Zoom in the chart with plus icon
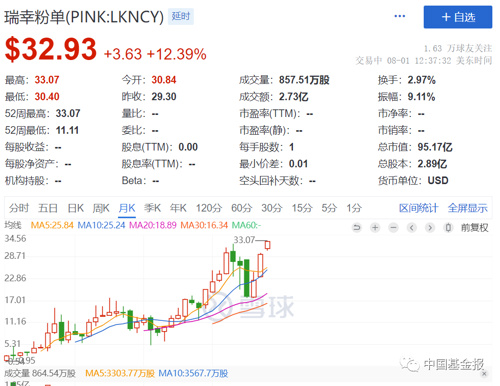 (375, 228)
